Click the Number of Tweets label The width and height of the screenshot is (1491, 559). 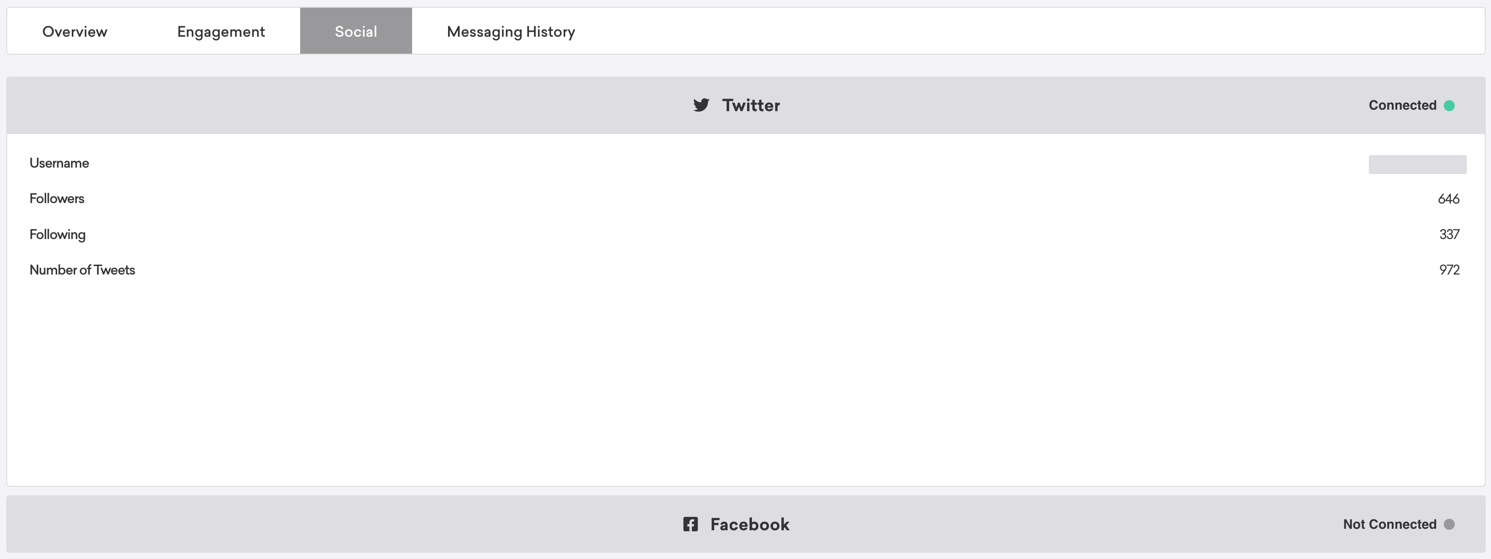(x=82, y=270)
